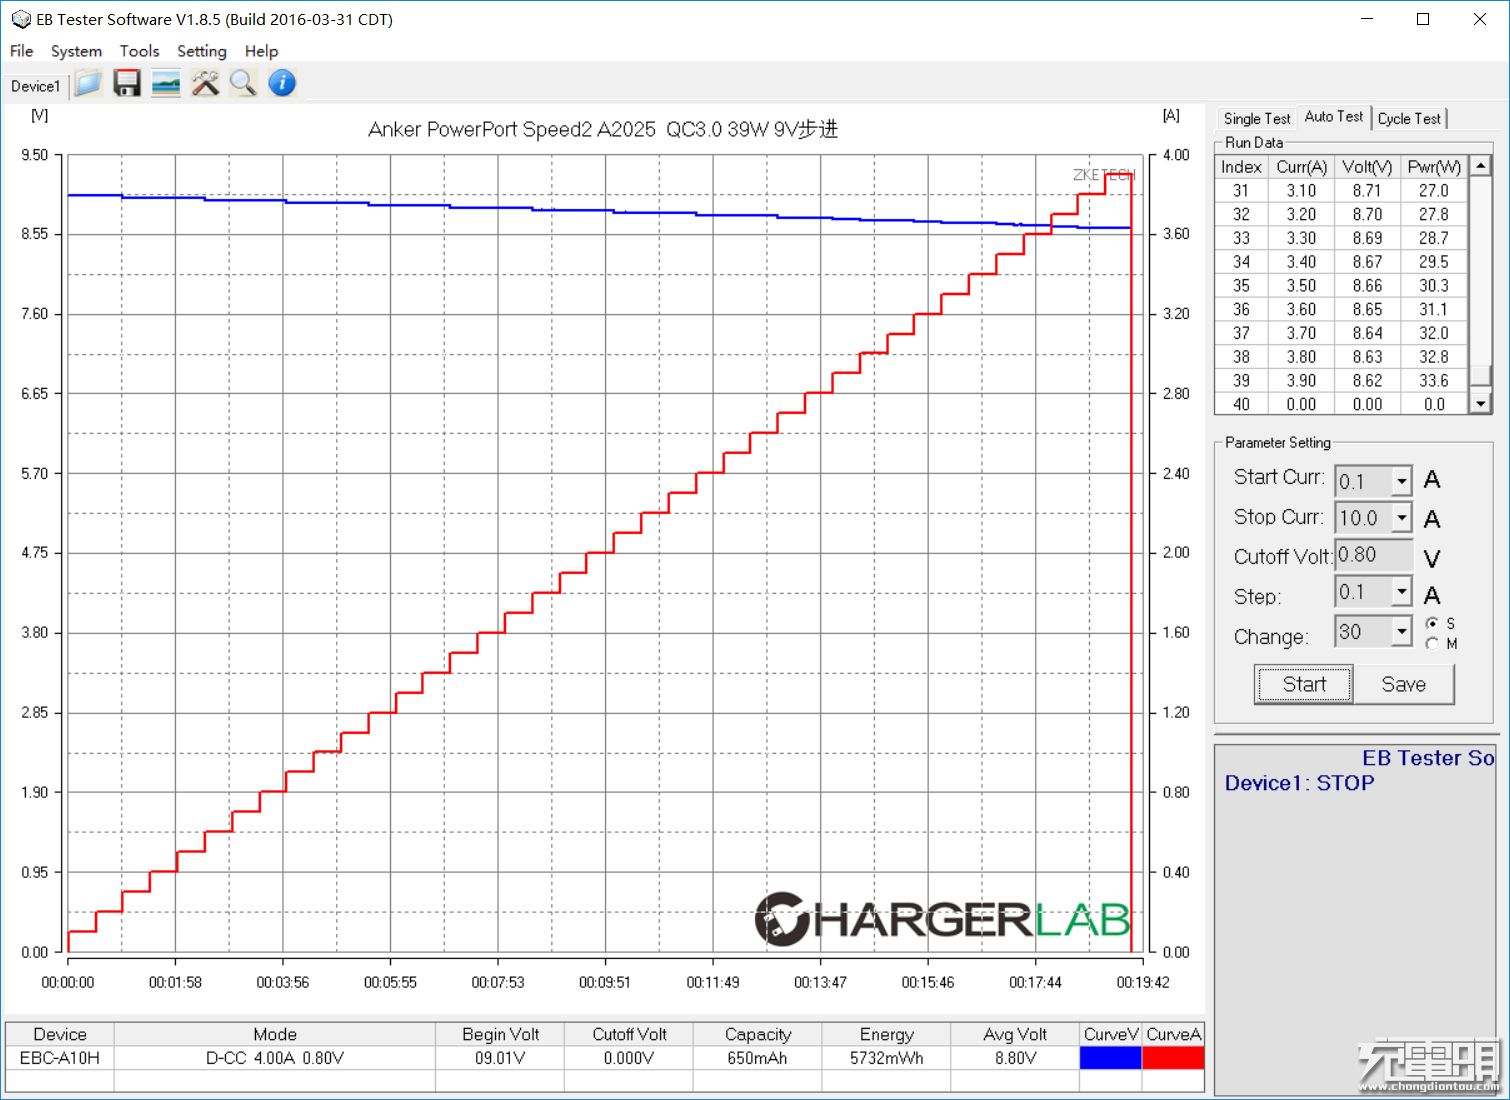Click the 8.62 voltage cell in row 39
Viewport: 1510px width, 1100px height.
[x=1367, y=380]
